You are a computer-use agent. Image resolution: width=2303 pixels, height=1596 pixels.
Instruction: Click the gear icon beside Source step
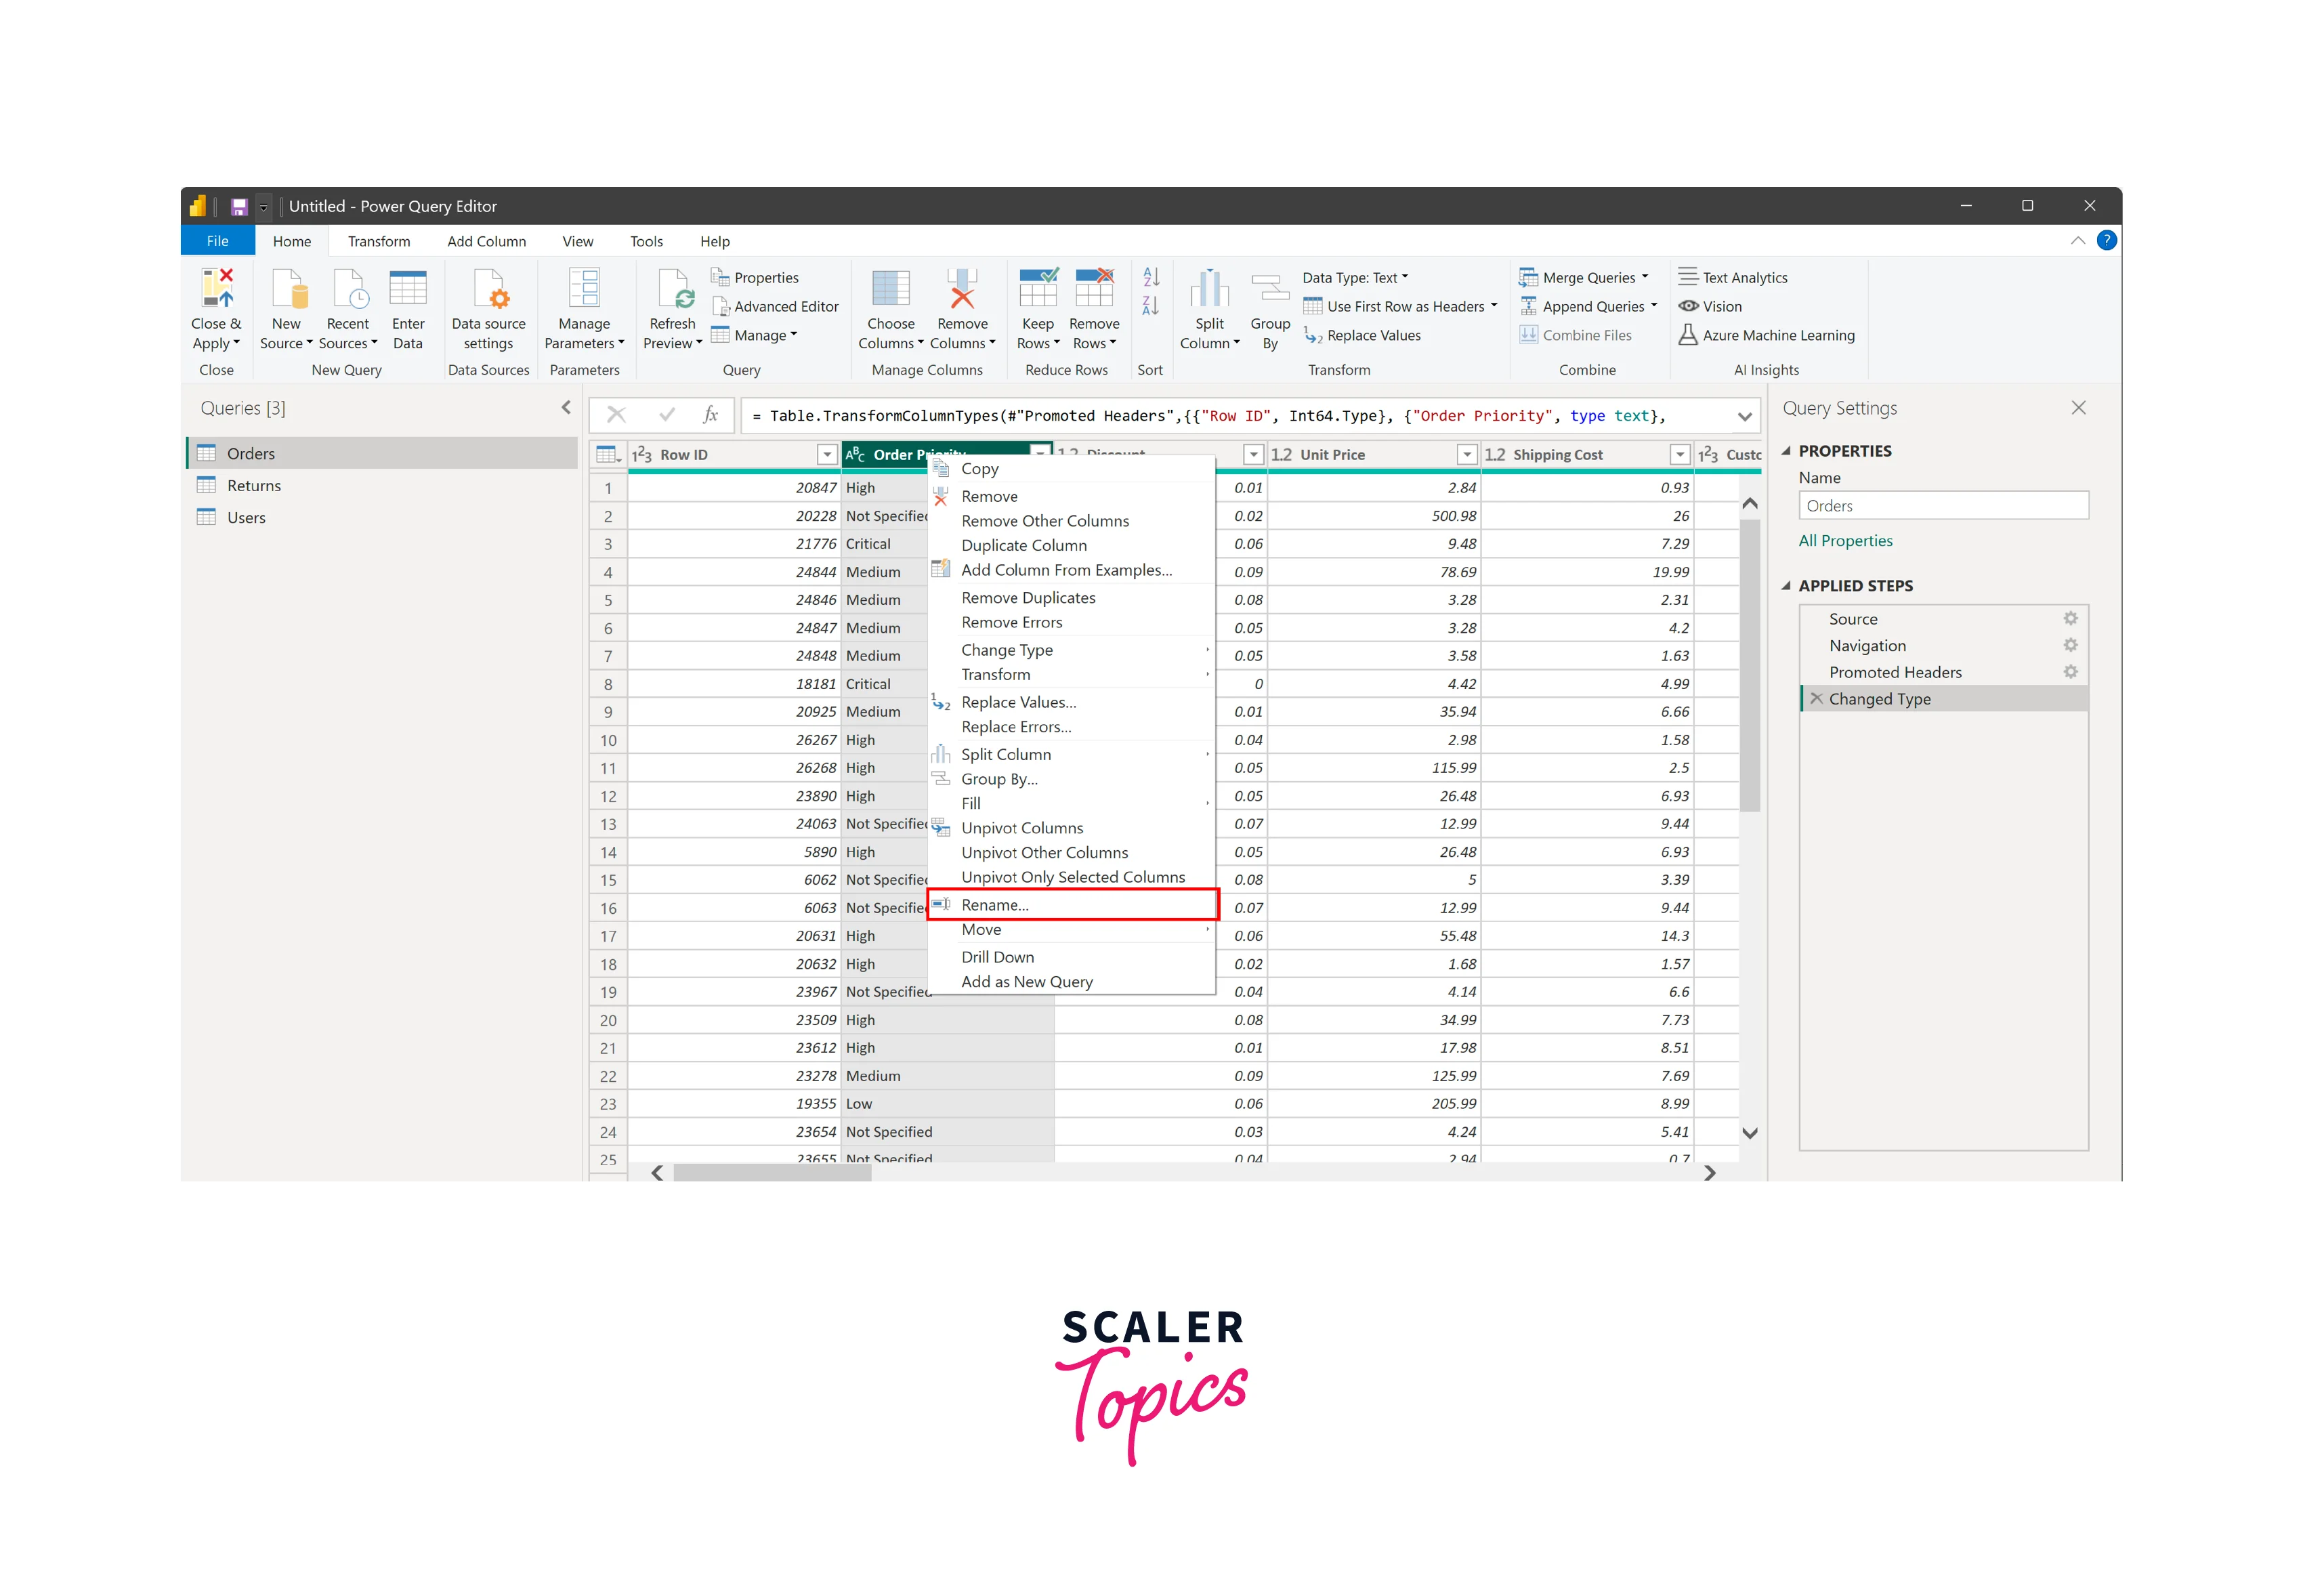click(x=2070, y=619)
